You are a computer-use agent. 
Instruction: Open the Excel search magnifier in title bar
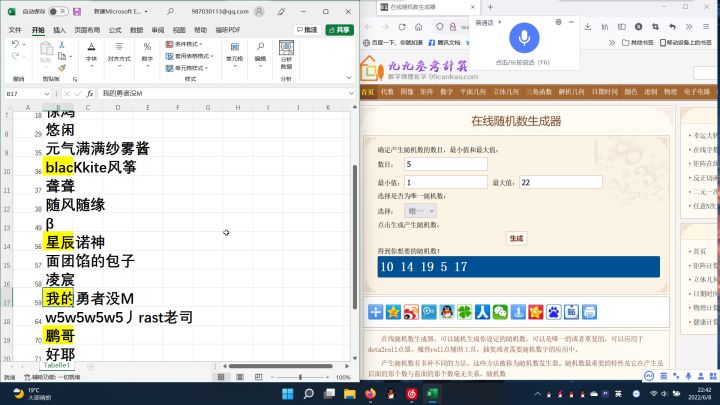(170, 11)
